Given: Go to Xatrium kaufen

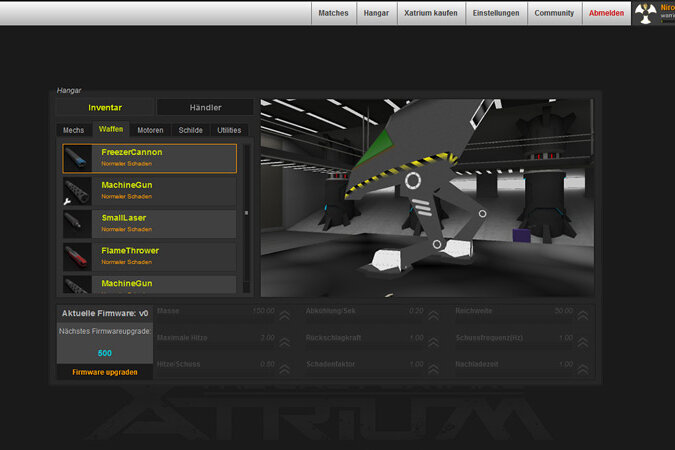Looking at the screenshot, I should click(x=431, y=13).
